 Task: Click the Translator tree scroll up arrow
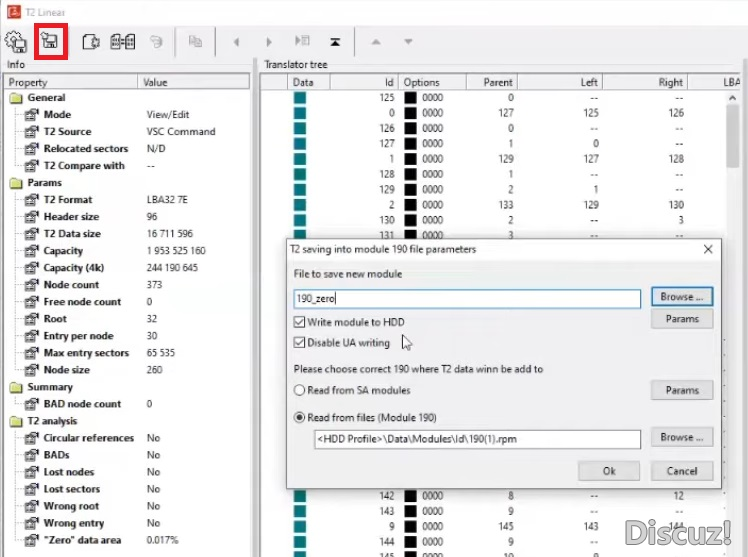tap(732, 98)
